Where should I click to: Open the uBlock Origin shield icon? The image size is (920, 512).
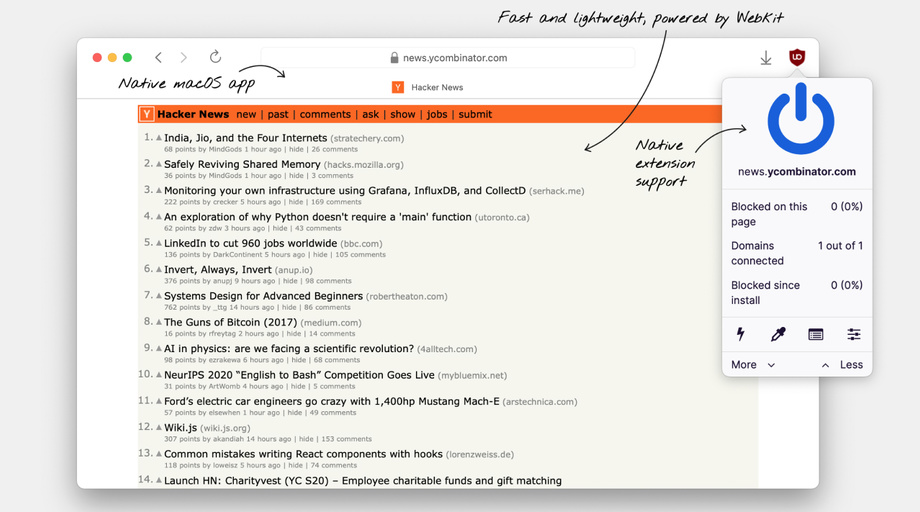point(797,57)
